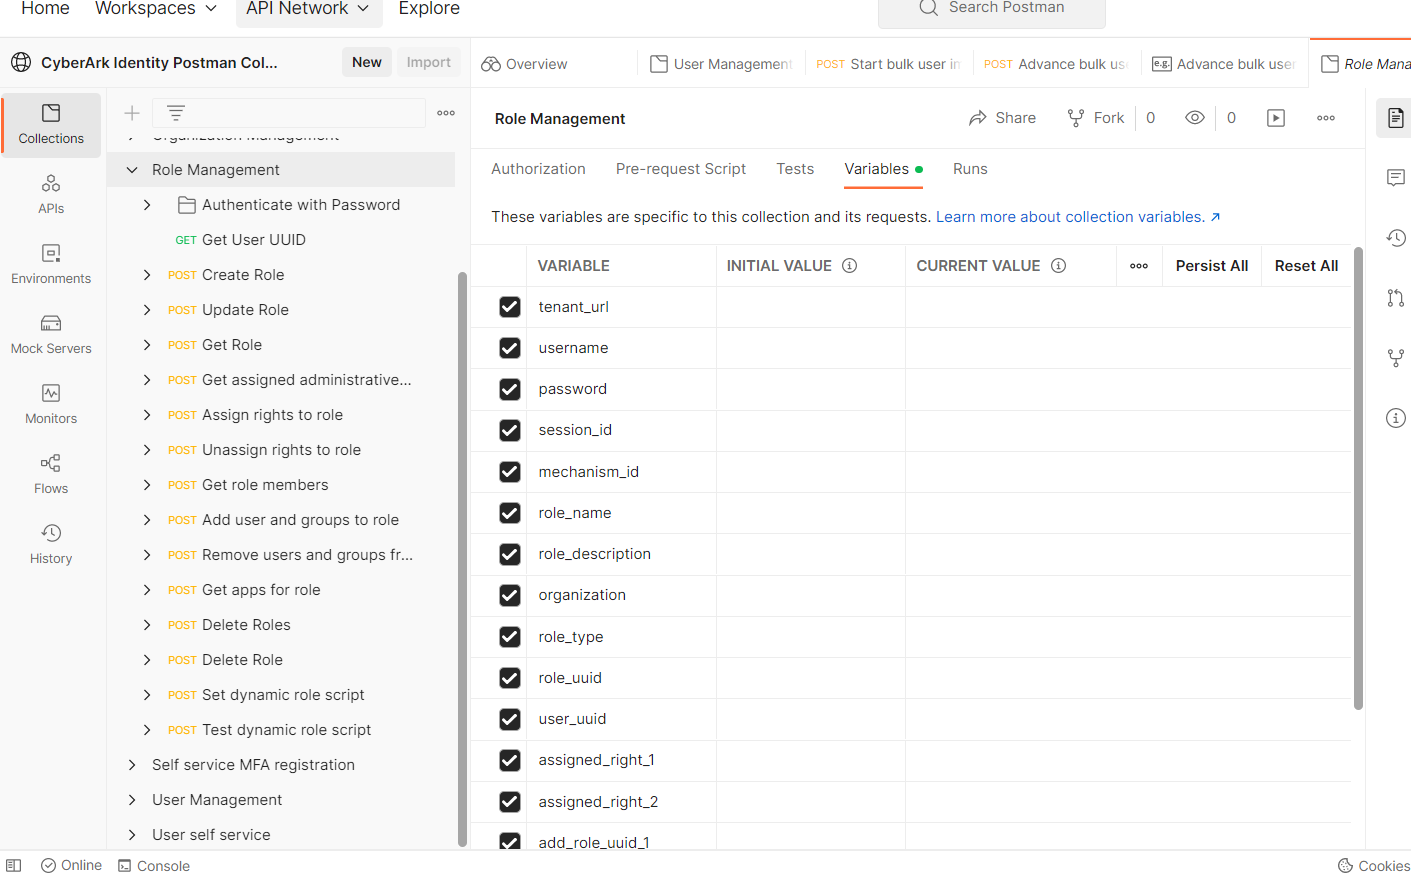Click the New button
Viewport: 1411px width, 875px height.
click(x=367, y=62)
